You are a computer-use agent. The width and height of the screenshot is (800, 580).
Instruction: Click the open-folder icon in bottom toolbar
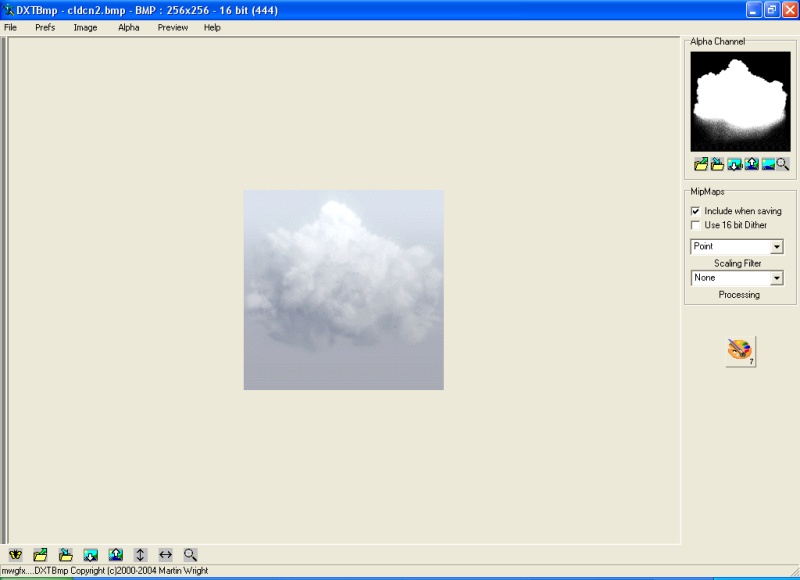click(40, 554)
